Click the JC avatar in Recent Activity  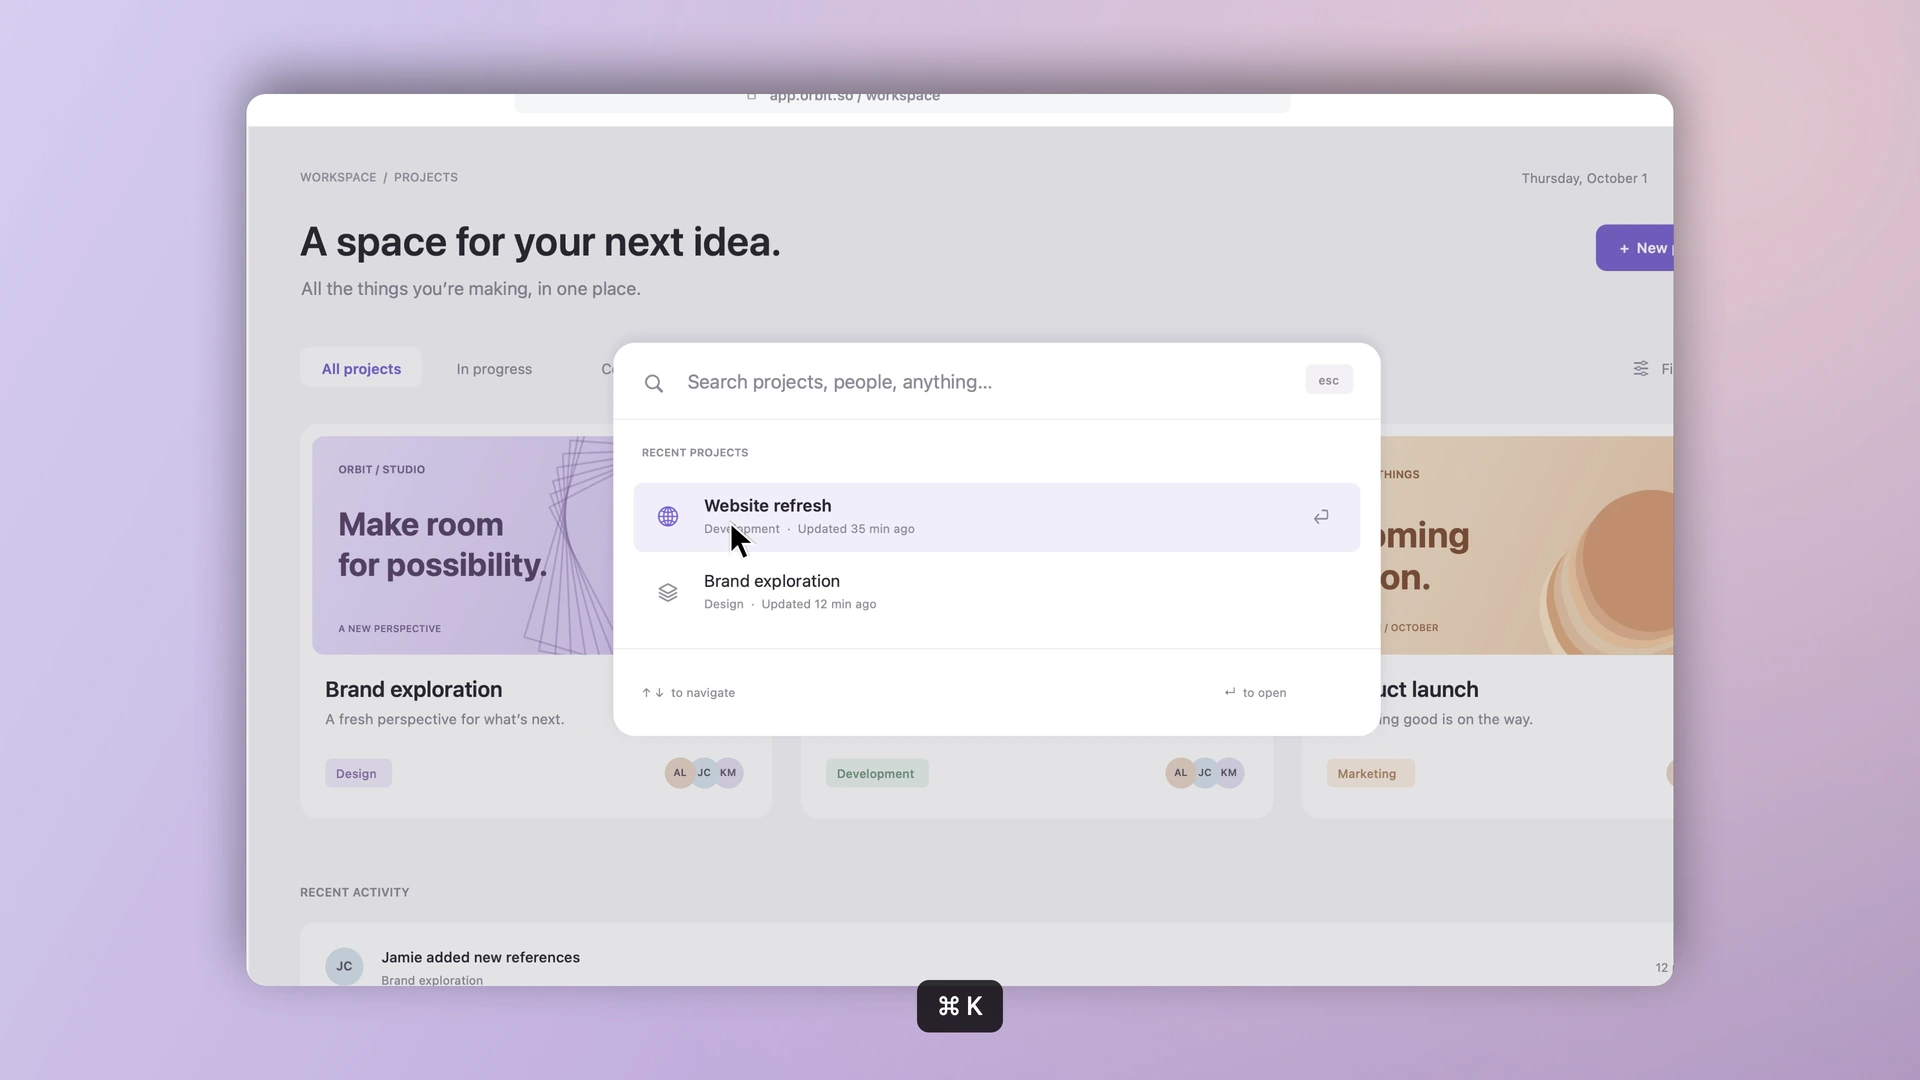click(x=344, y=966)
